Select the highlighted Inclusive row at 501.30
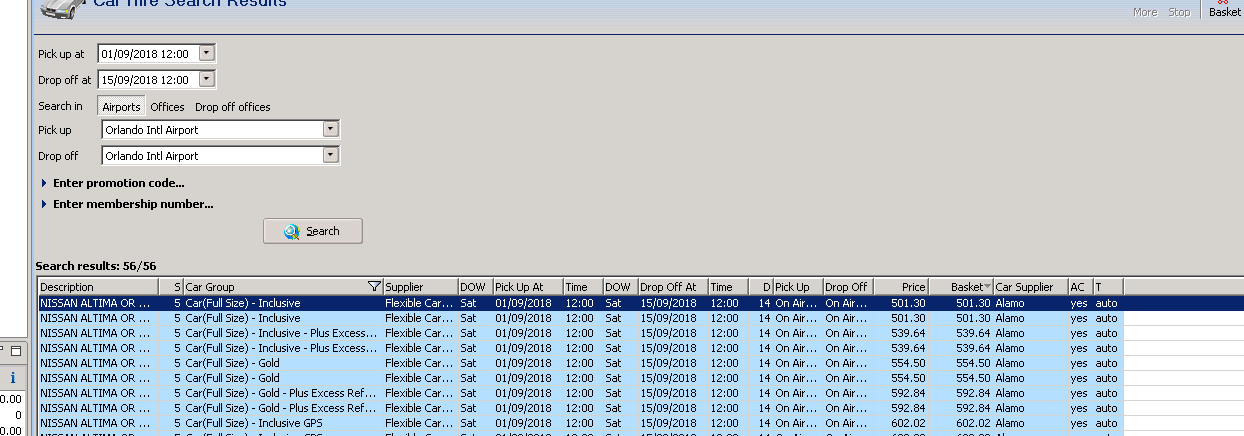This screenshot has height=436, width=1244. [640, 303]
